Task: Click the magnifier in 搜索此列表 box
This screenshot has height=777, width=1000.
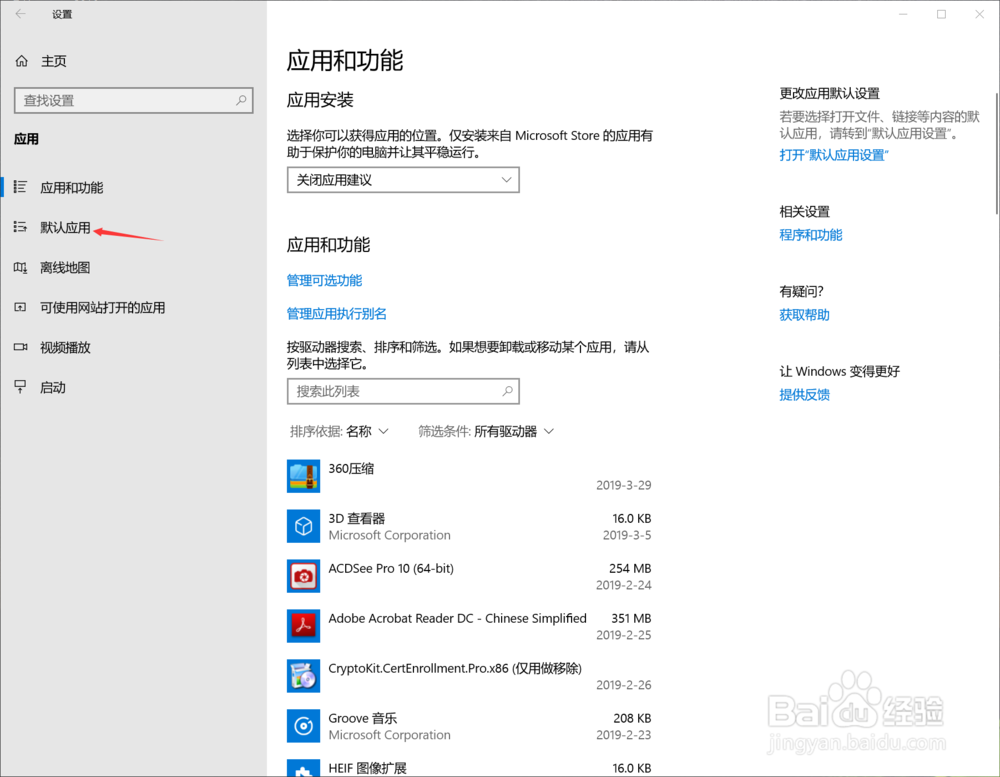Action: (x=508, y=391)
